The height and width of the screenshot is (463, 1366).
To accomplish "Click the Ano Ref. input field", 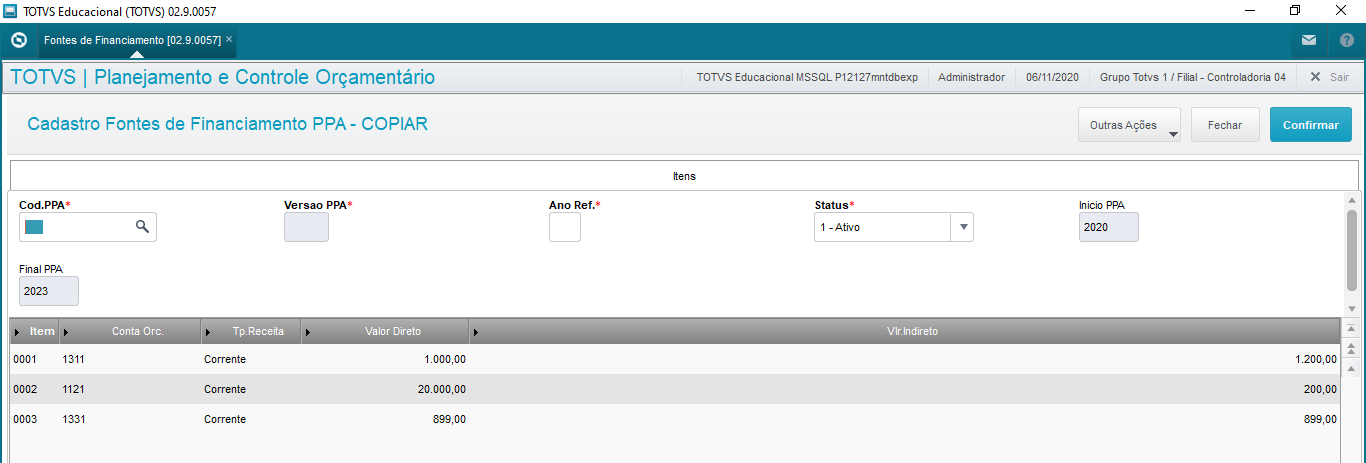I will pyautogui.click(x=565, y=227).
